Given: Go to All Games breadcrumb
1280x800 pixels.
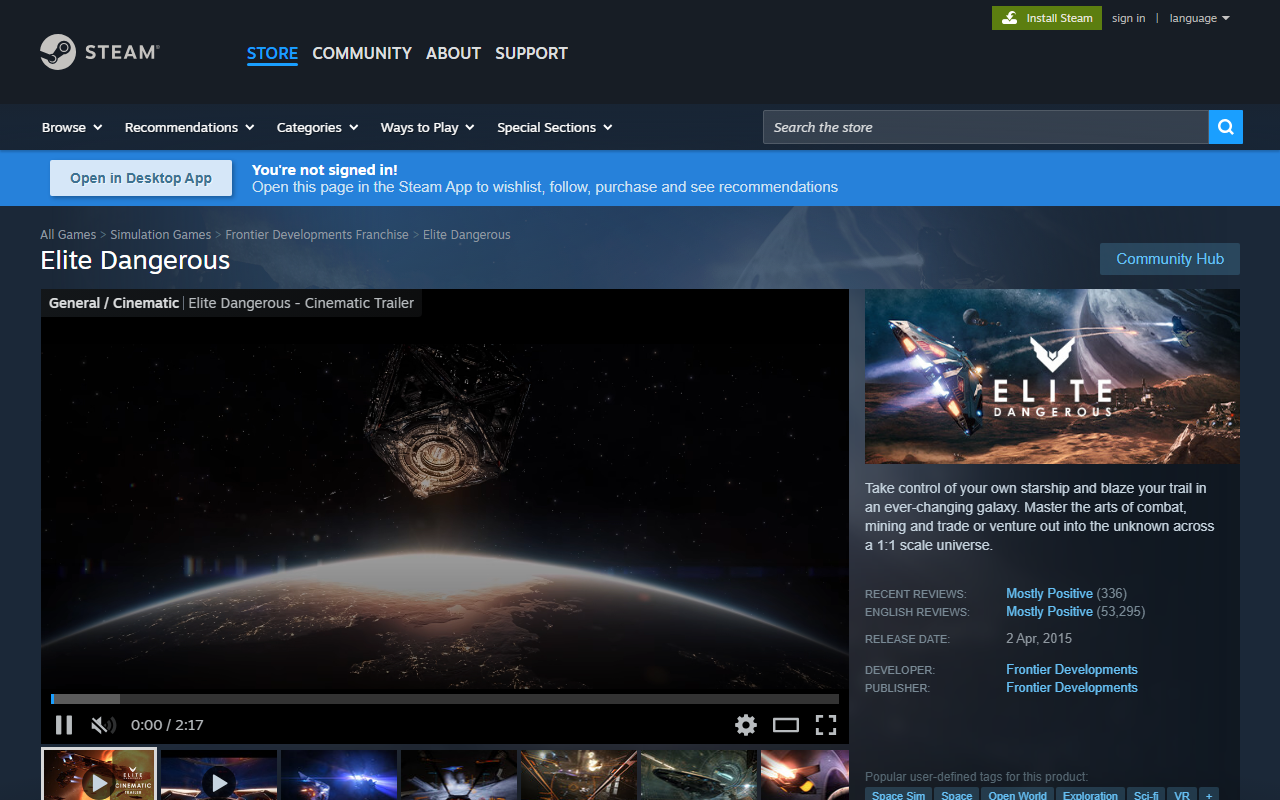Looking at the screenshot, I should click(x=68, y=234).
